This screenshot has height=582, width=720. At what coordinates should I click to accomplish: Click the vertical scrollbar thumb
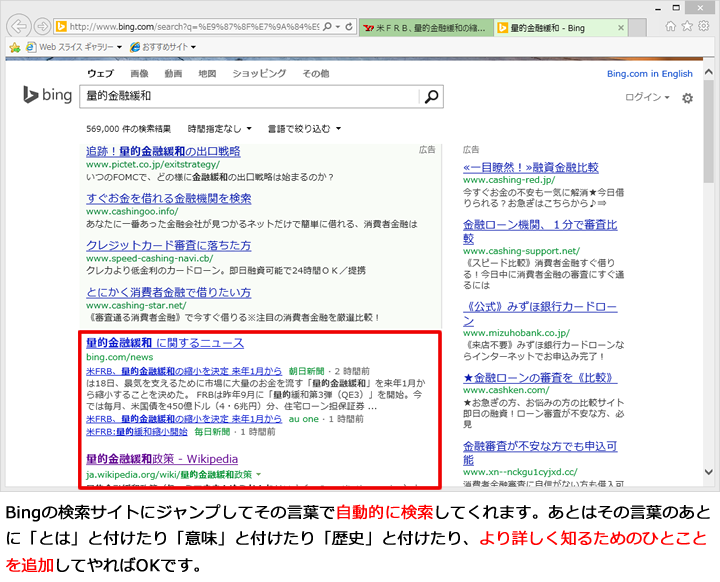coord(709,131)
